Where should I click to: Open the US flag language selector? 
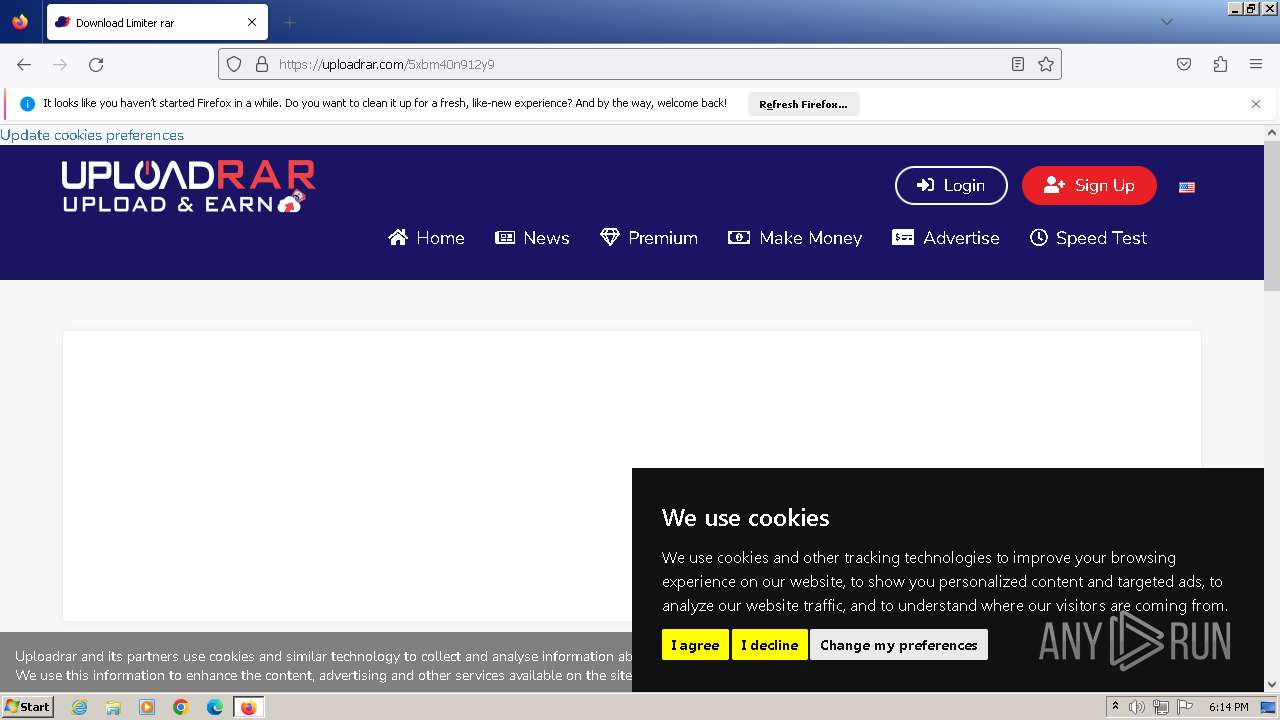pos(1187,187)
